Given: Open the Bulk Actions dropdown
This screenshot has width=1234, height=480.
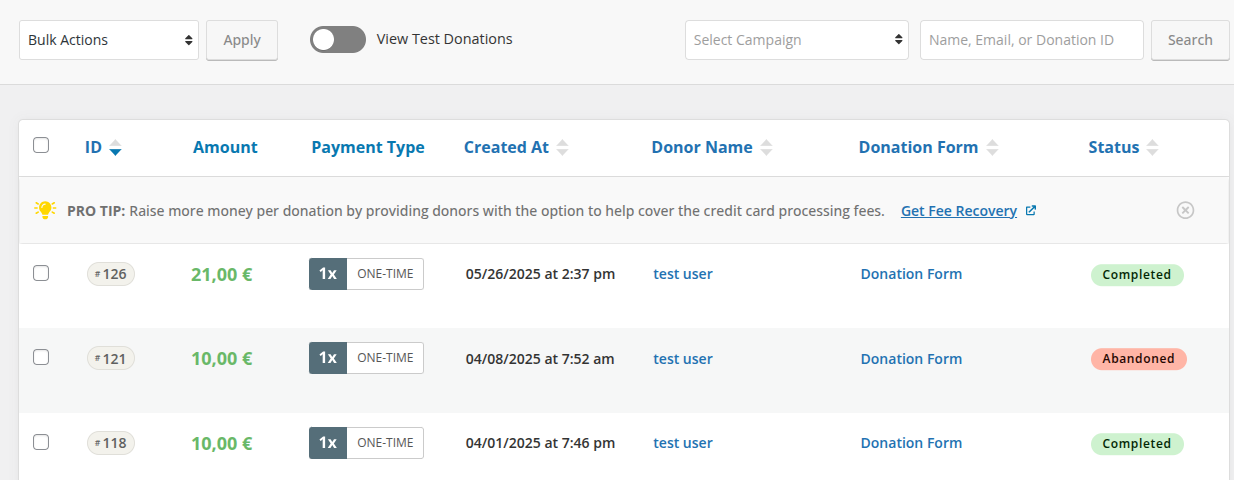Looking at the screenshot, I should pyautogui.click(x=109, y=40).
